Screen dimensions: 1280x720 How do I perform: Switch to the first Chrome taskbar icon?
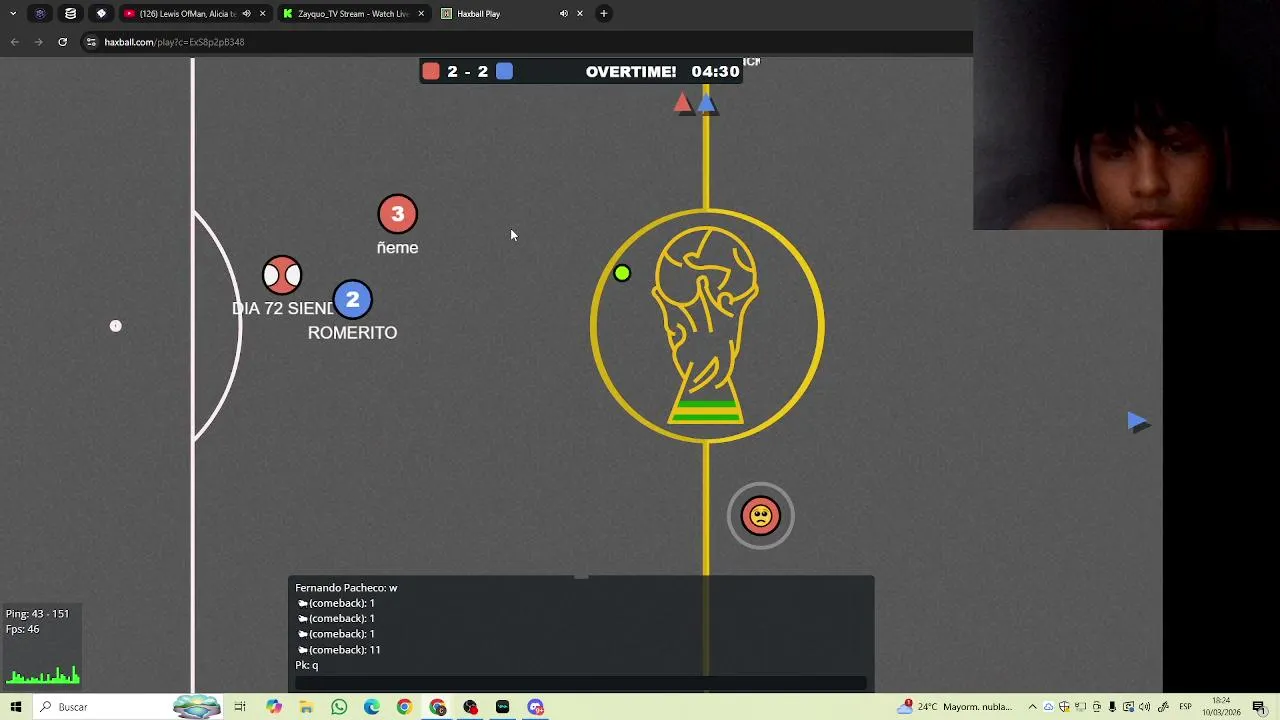click(x=404, y=707)
